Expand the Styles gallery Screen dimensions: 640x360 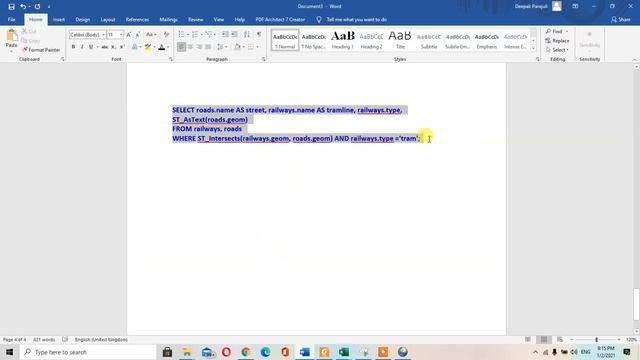click(533, 48)
